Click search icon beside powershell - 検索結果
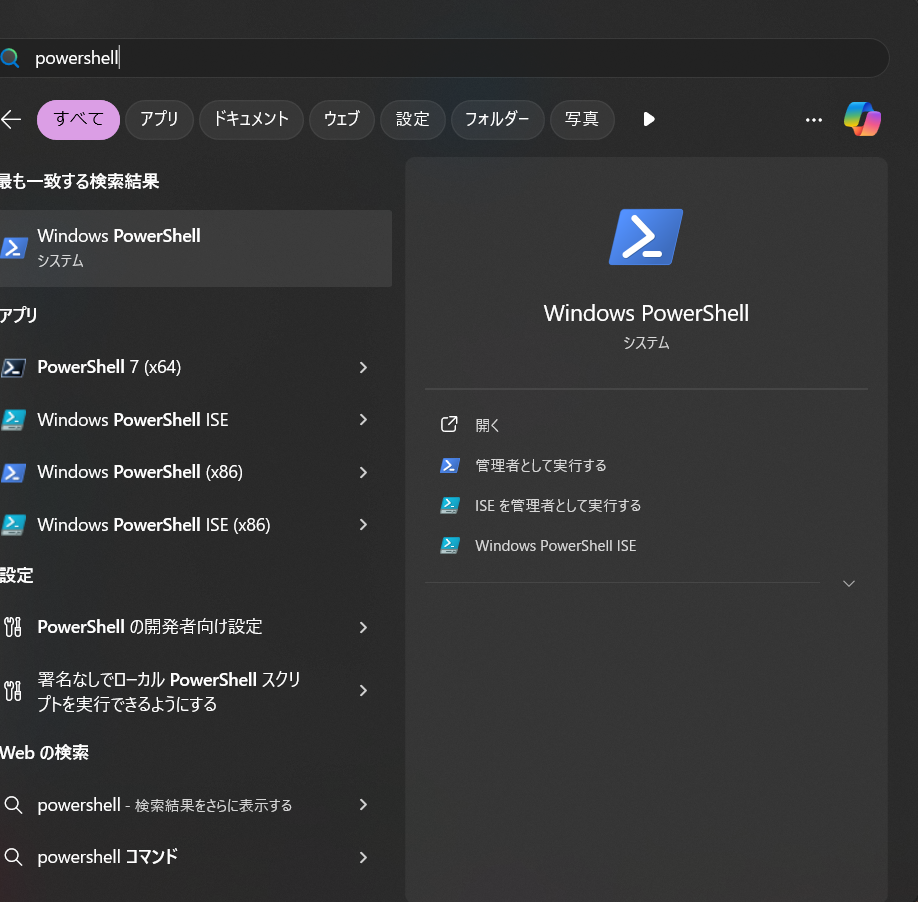 click(13, 805)
